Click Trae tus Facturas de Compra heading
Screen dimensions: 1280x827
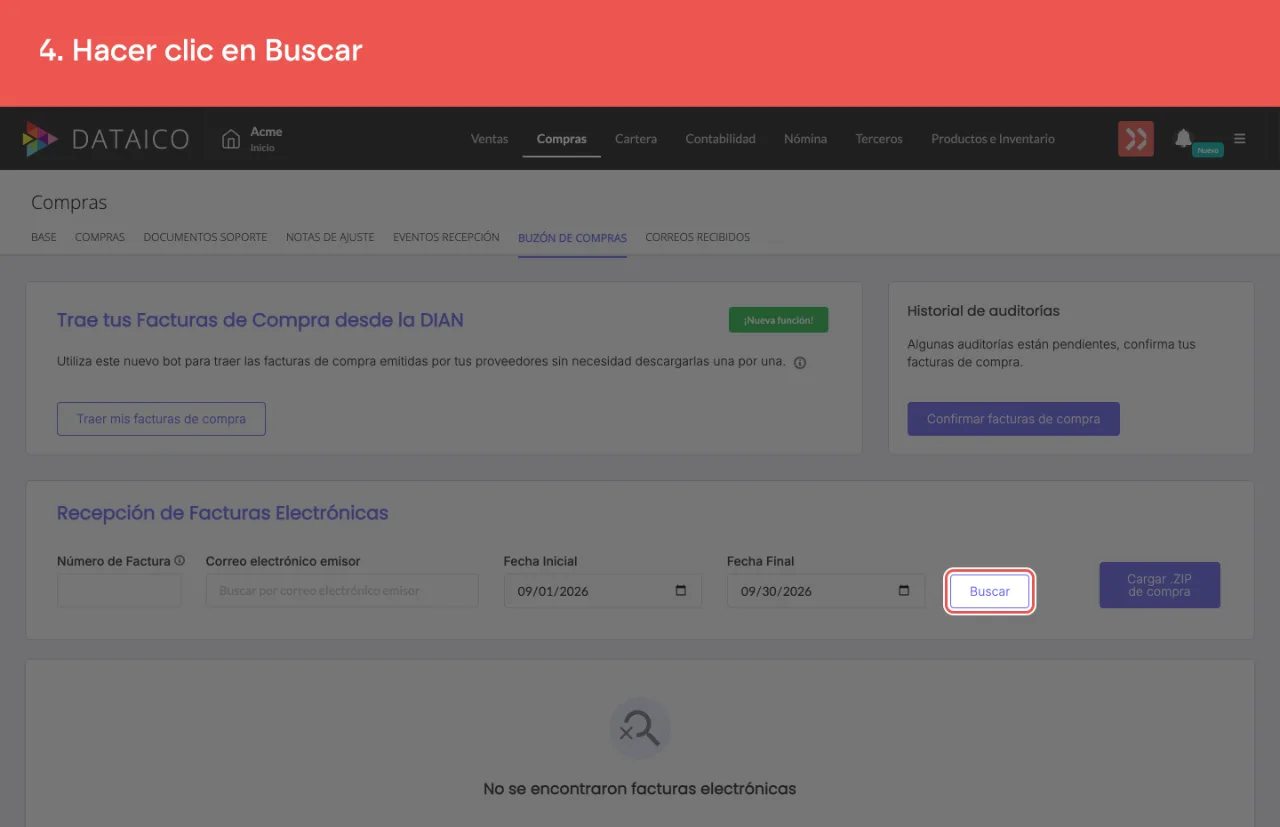pyautogui.click(x=260, y=320)
